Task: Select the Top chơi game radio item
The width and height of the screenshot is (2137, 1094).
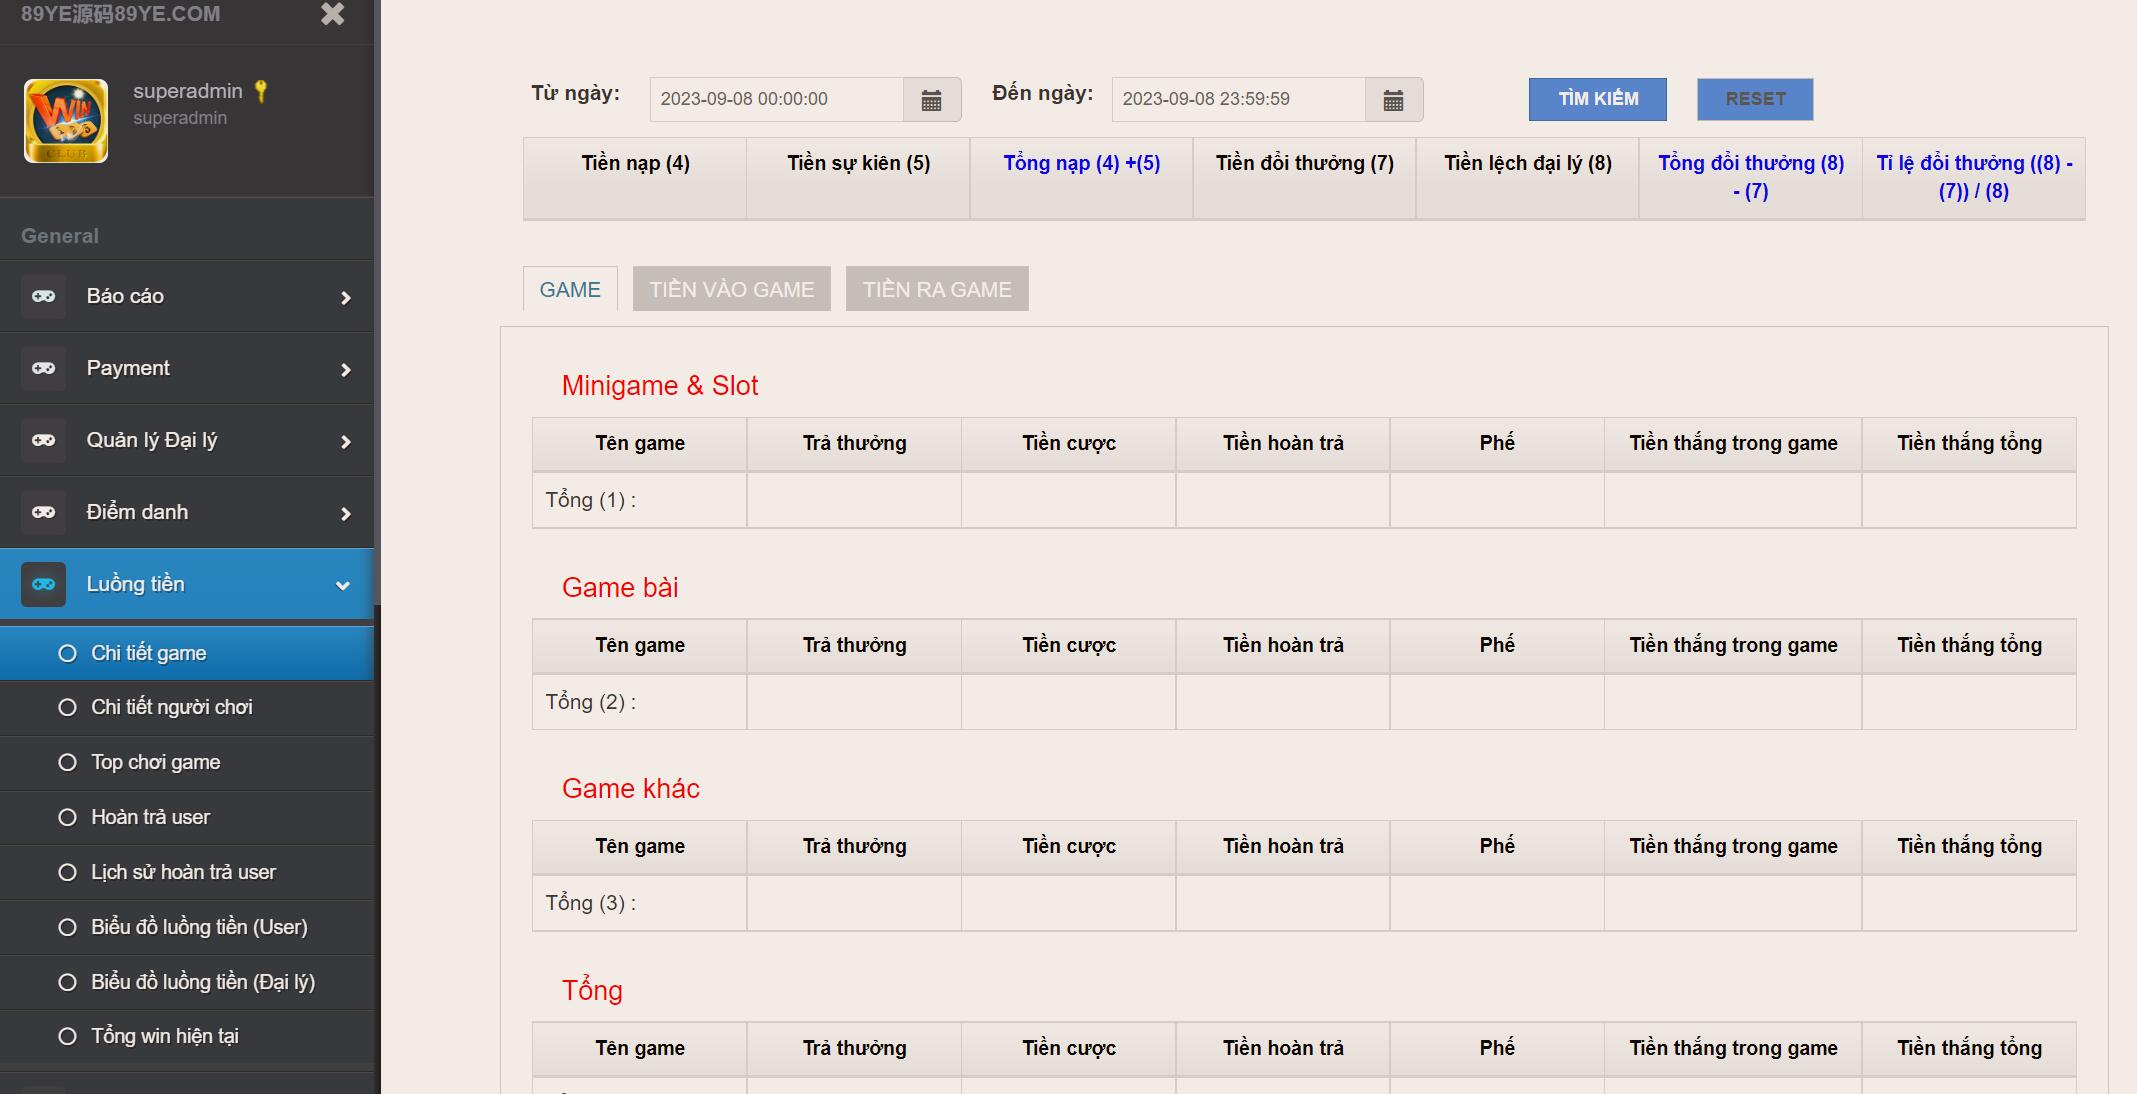Action: [x=67, y=762]
